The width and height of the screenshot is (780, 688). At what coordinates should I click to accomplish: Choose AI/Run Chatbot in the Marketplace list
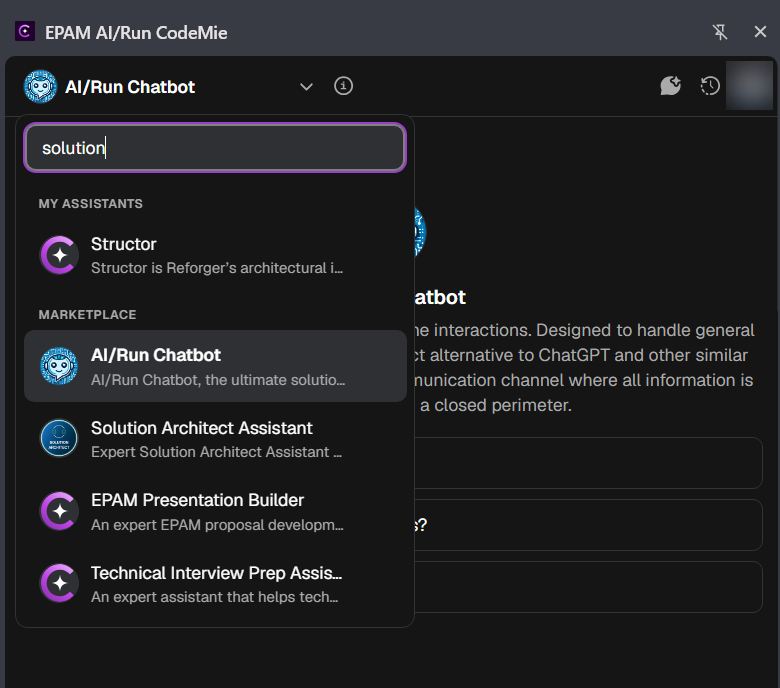tap(215, 366)
